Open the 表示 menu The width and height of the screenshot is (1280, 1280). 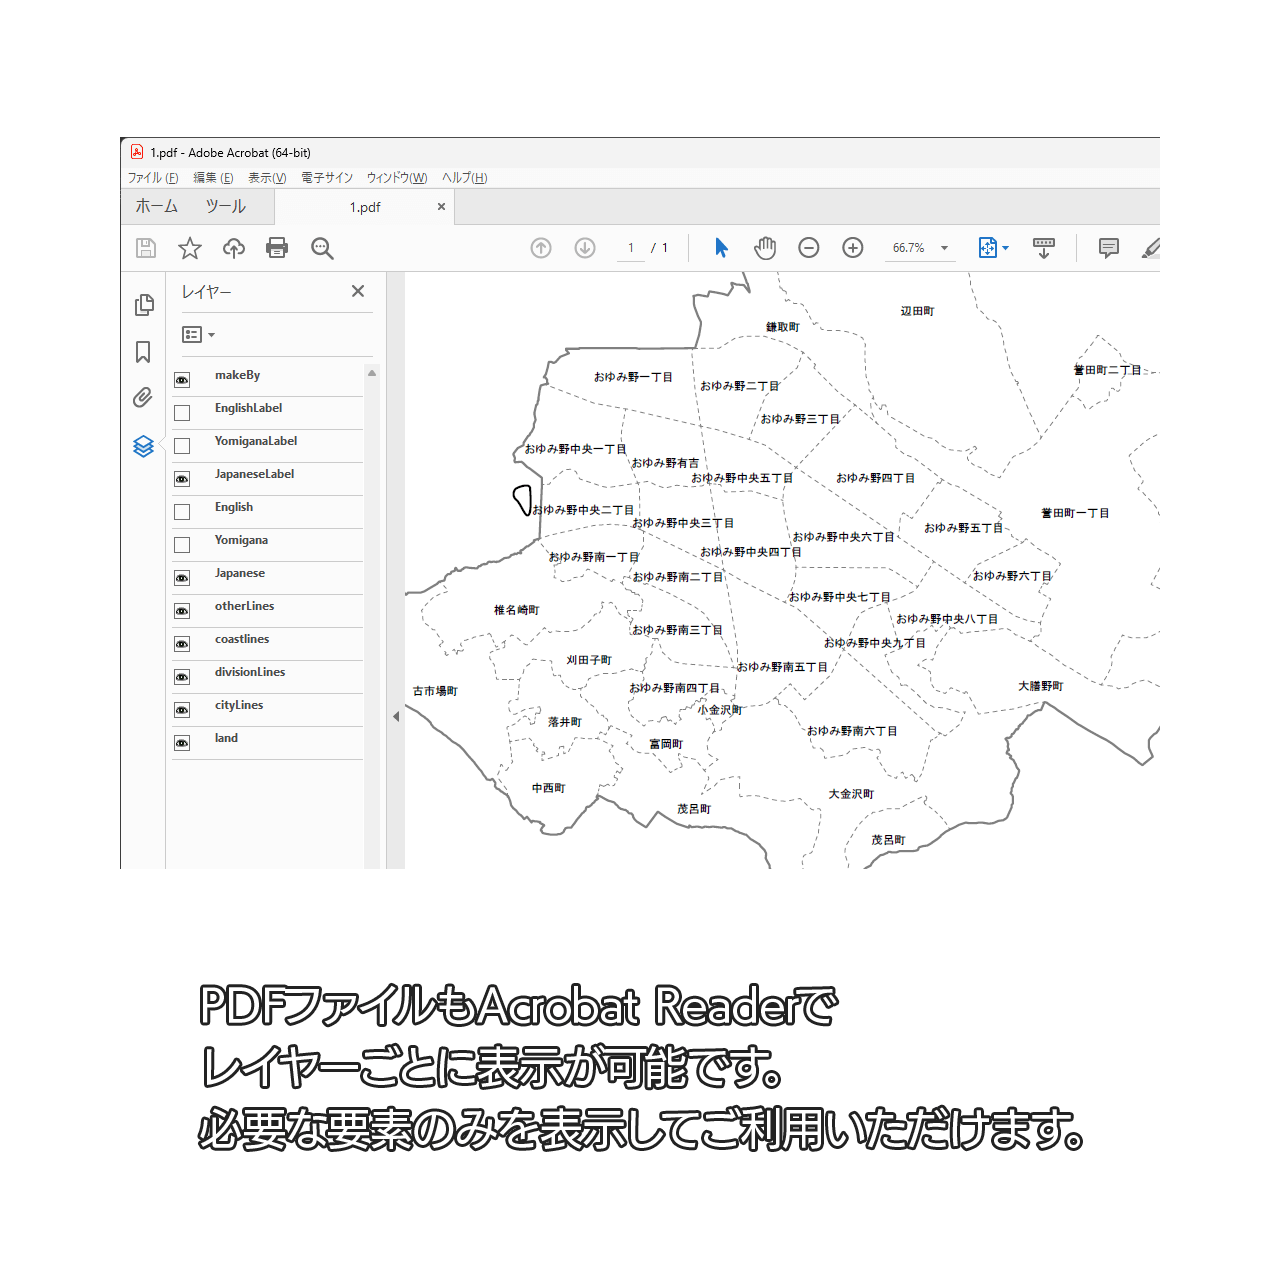pos(267,178)
